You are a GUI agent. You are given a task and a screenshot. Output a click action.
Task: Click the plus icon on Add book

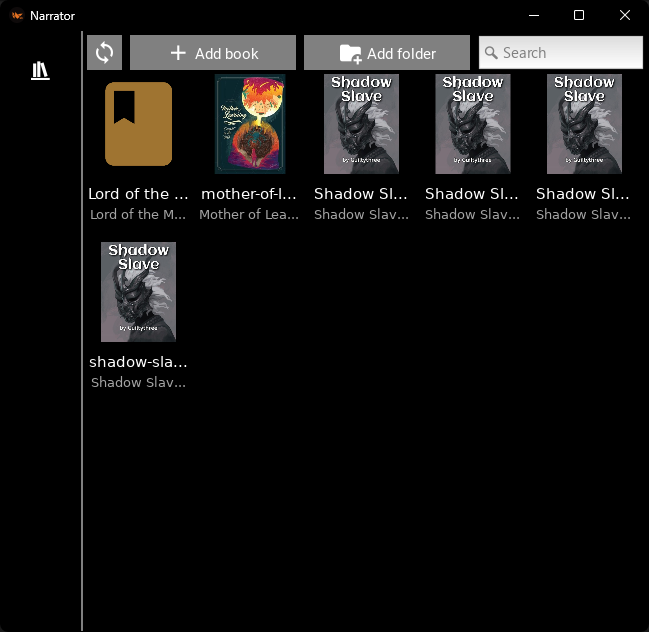[x=178, y=53]
